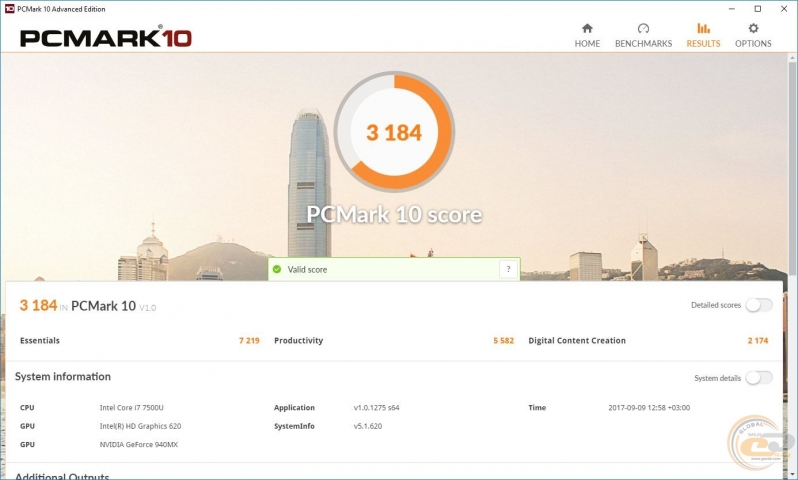Click the Application version v1.0.1275 s64

pyautogui.click(x=376, y=408)
